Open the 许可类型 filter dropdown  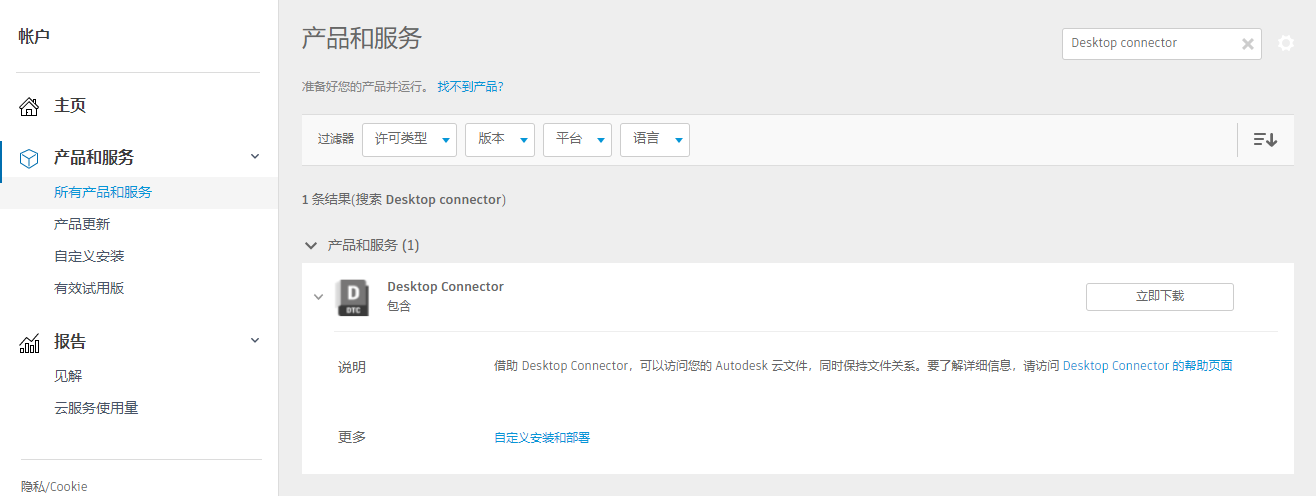pos(410,139)
